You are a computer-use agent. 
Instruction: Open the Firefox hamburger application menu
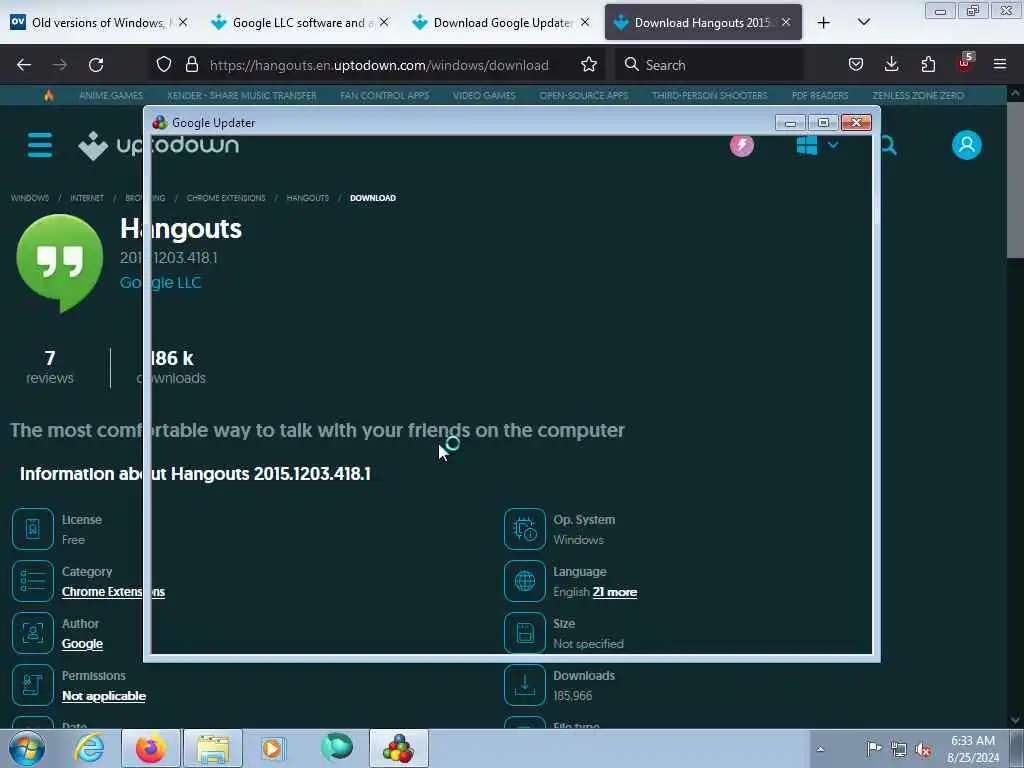1000,64
